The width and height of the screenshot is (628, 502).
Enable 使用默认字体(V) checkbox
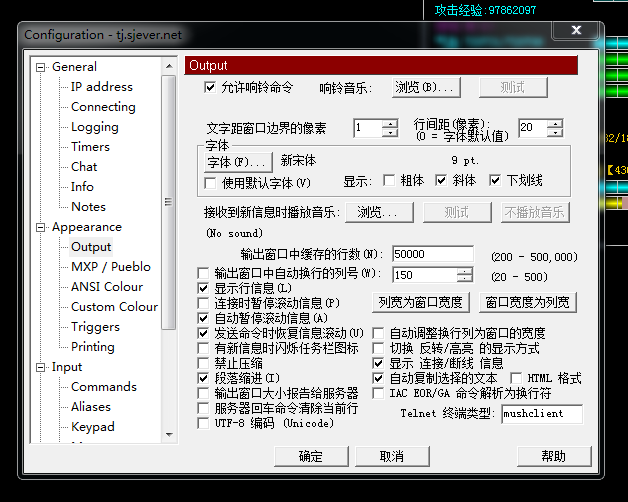[x=210, y=183]
